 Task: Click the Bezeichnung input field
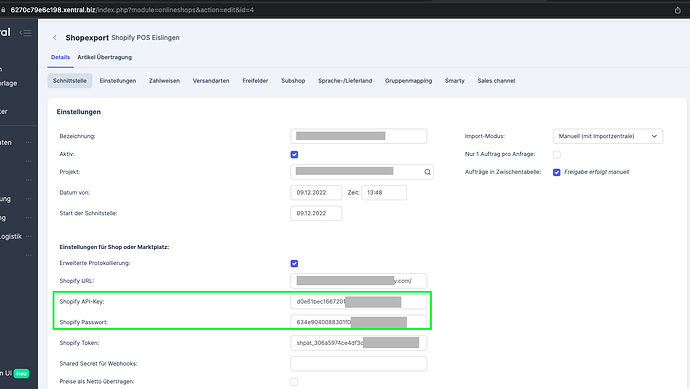coord(359,136)
